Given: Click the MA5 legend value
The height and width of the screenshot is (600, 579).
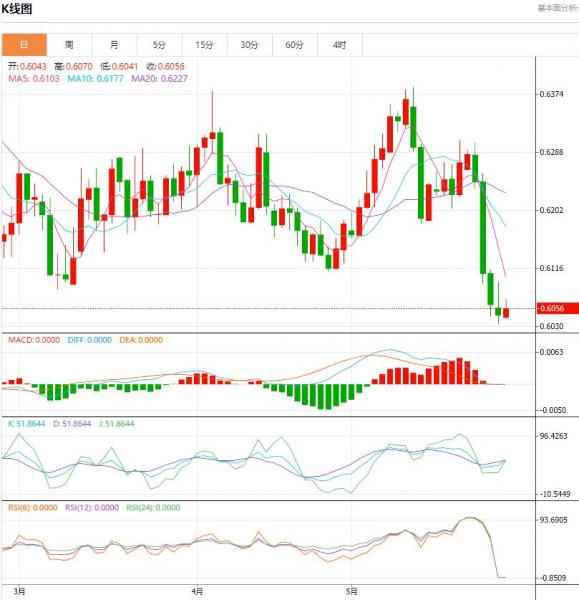Looking at the screenshot, I should point(34,79).
